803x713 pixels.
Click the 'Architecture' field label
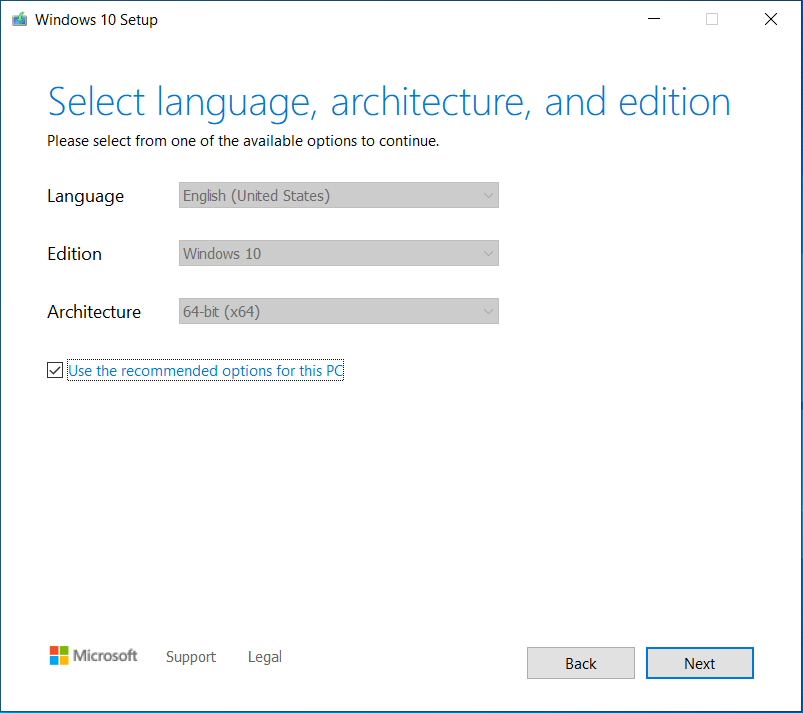pos(94,311)
